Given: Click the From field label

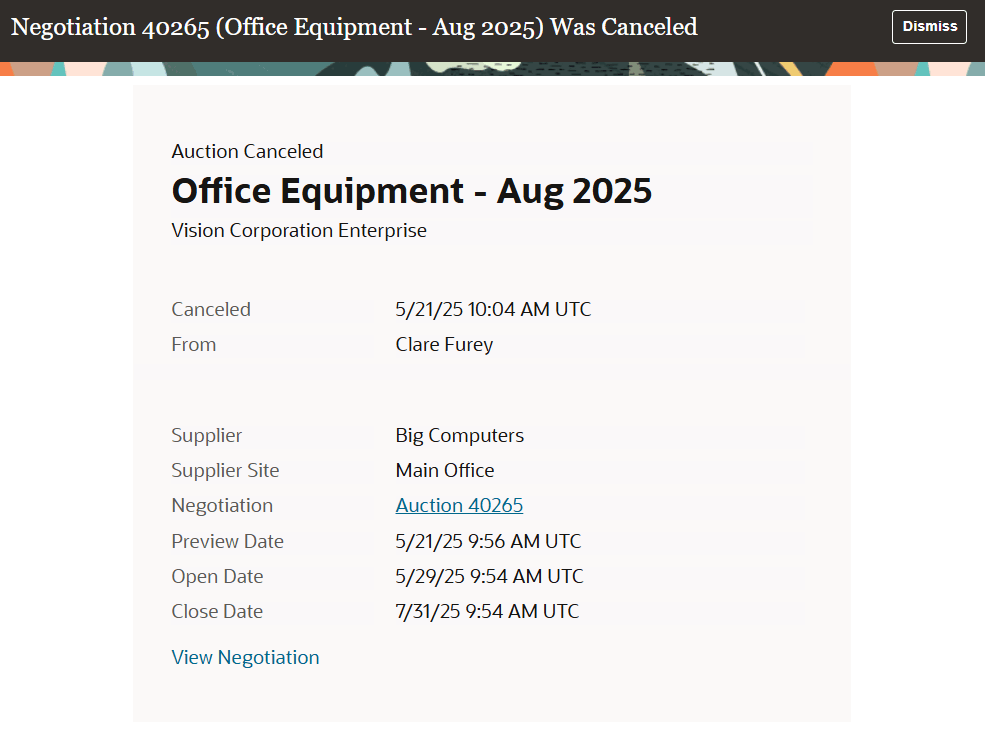Looking at the screenshot, I should click(193, 345).
